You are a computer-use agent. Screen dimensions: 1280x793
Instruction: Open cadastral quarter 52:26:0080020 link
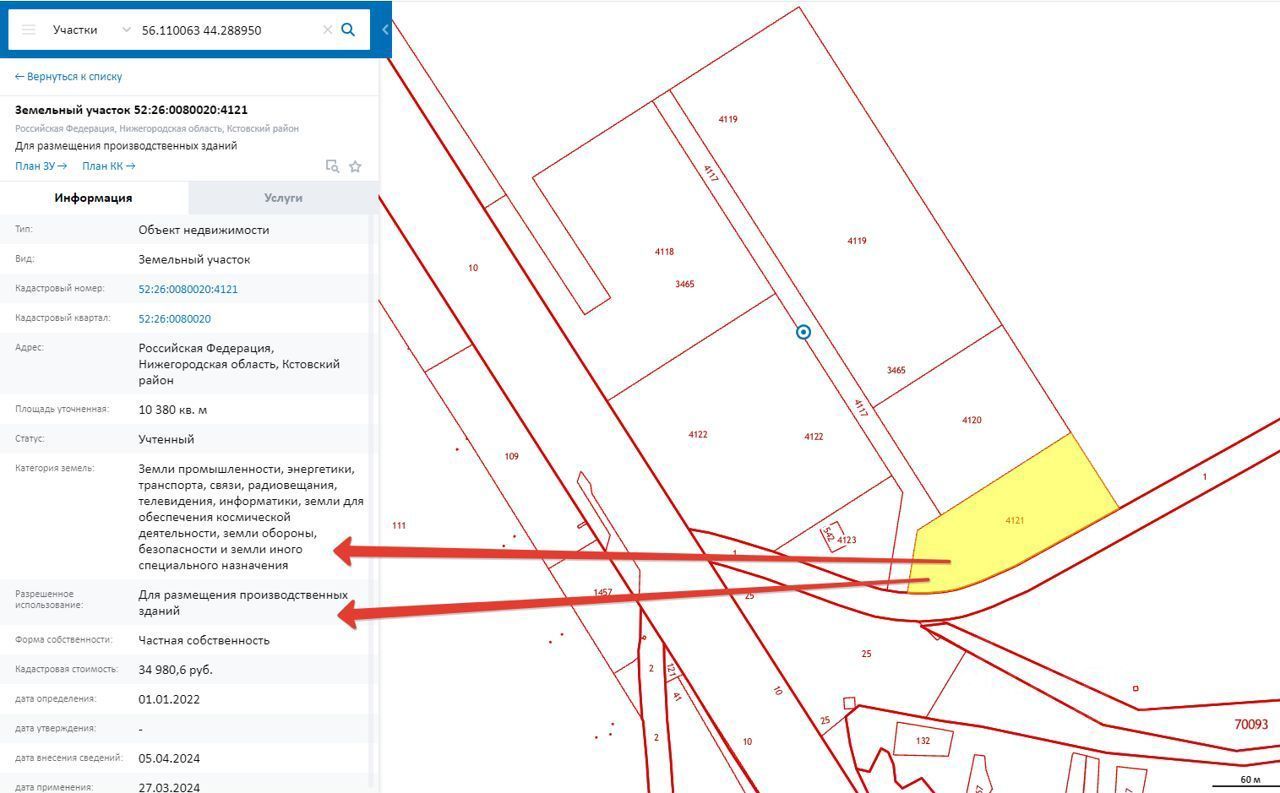(x=175, y=319)
